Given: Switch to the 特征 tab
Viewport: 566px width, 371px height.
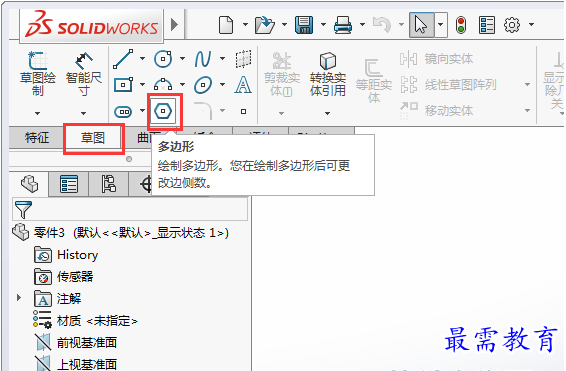Looking at the screenshot, I should click(37, 138).
